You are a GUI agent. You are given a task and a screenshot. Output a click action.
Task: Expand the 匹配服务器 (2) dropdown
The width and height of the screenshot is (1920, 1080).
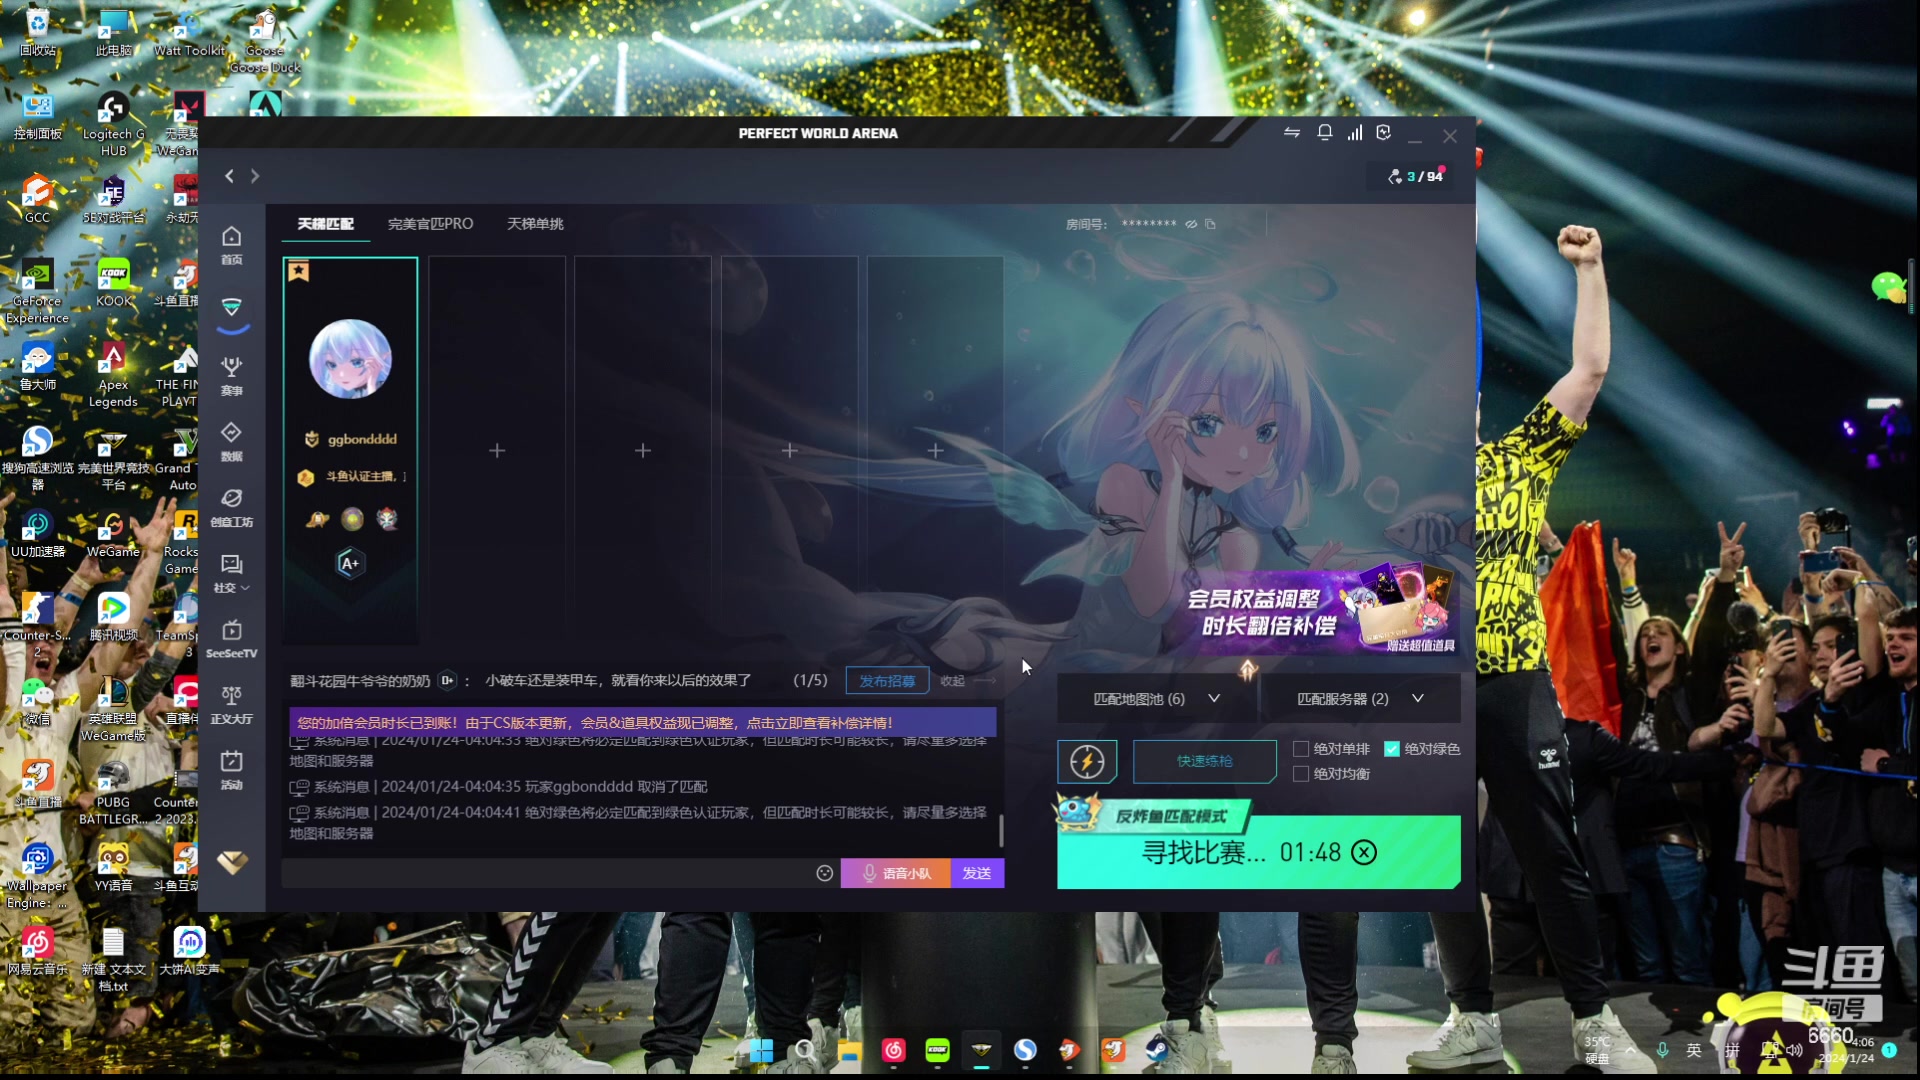[x=1361, y=699]
